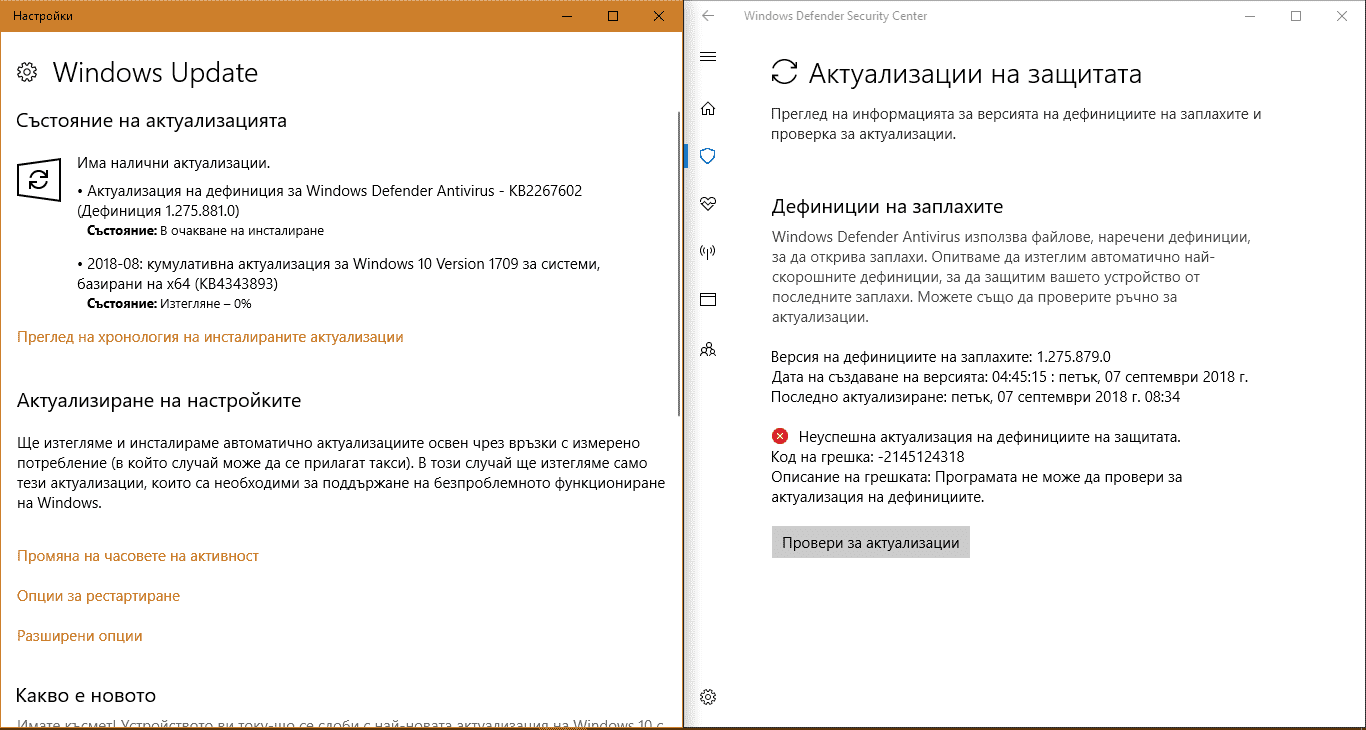Open "Промяна на часовете на активност" link

click(x=138, y=556)
